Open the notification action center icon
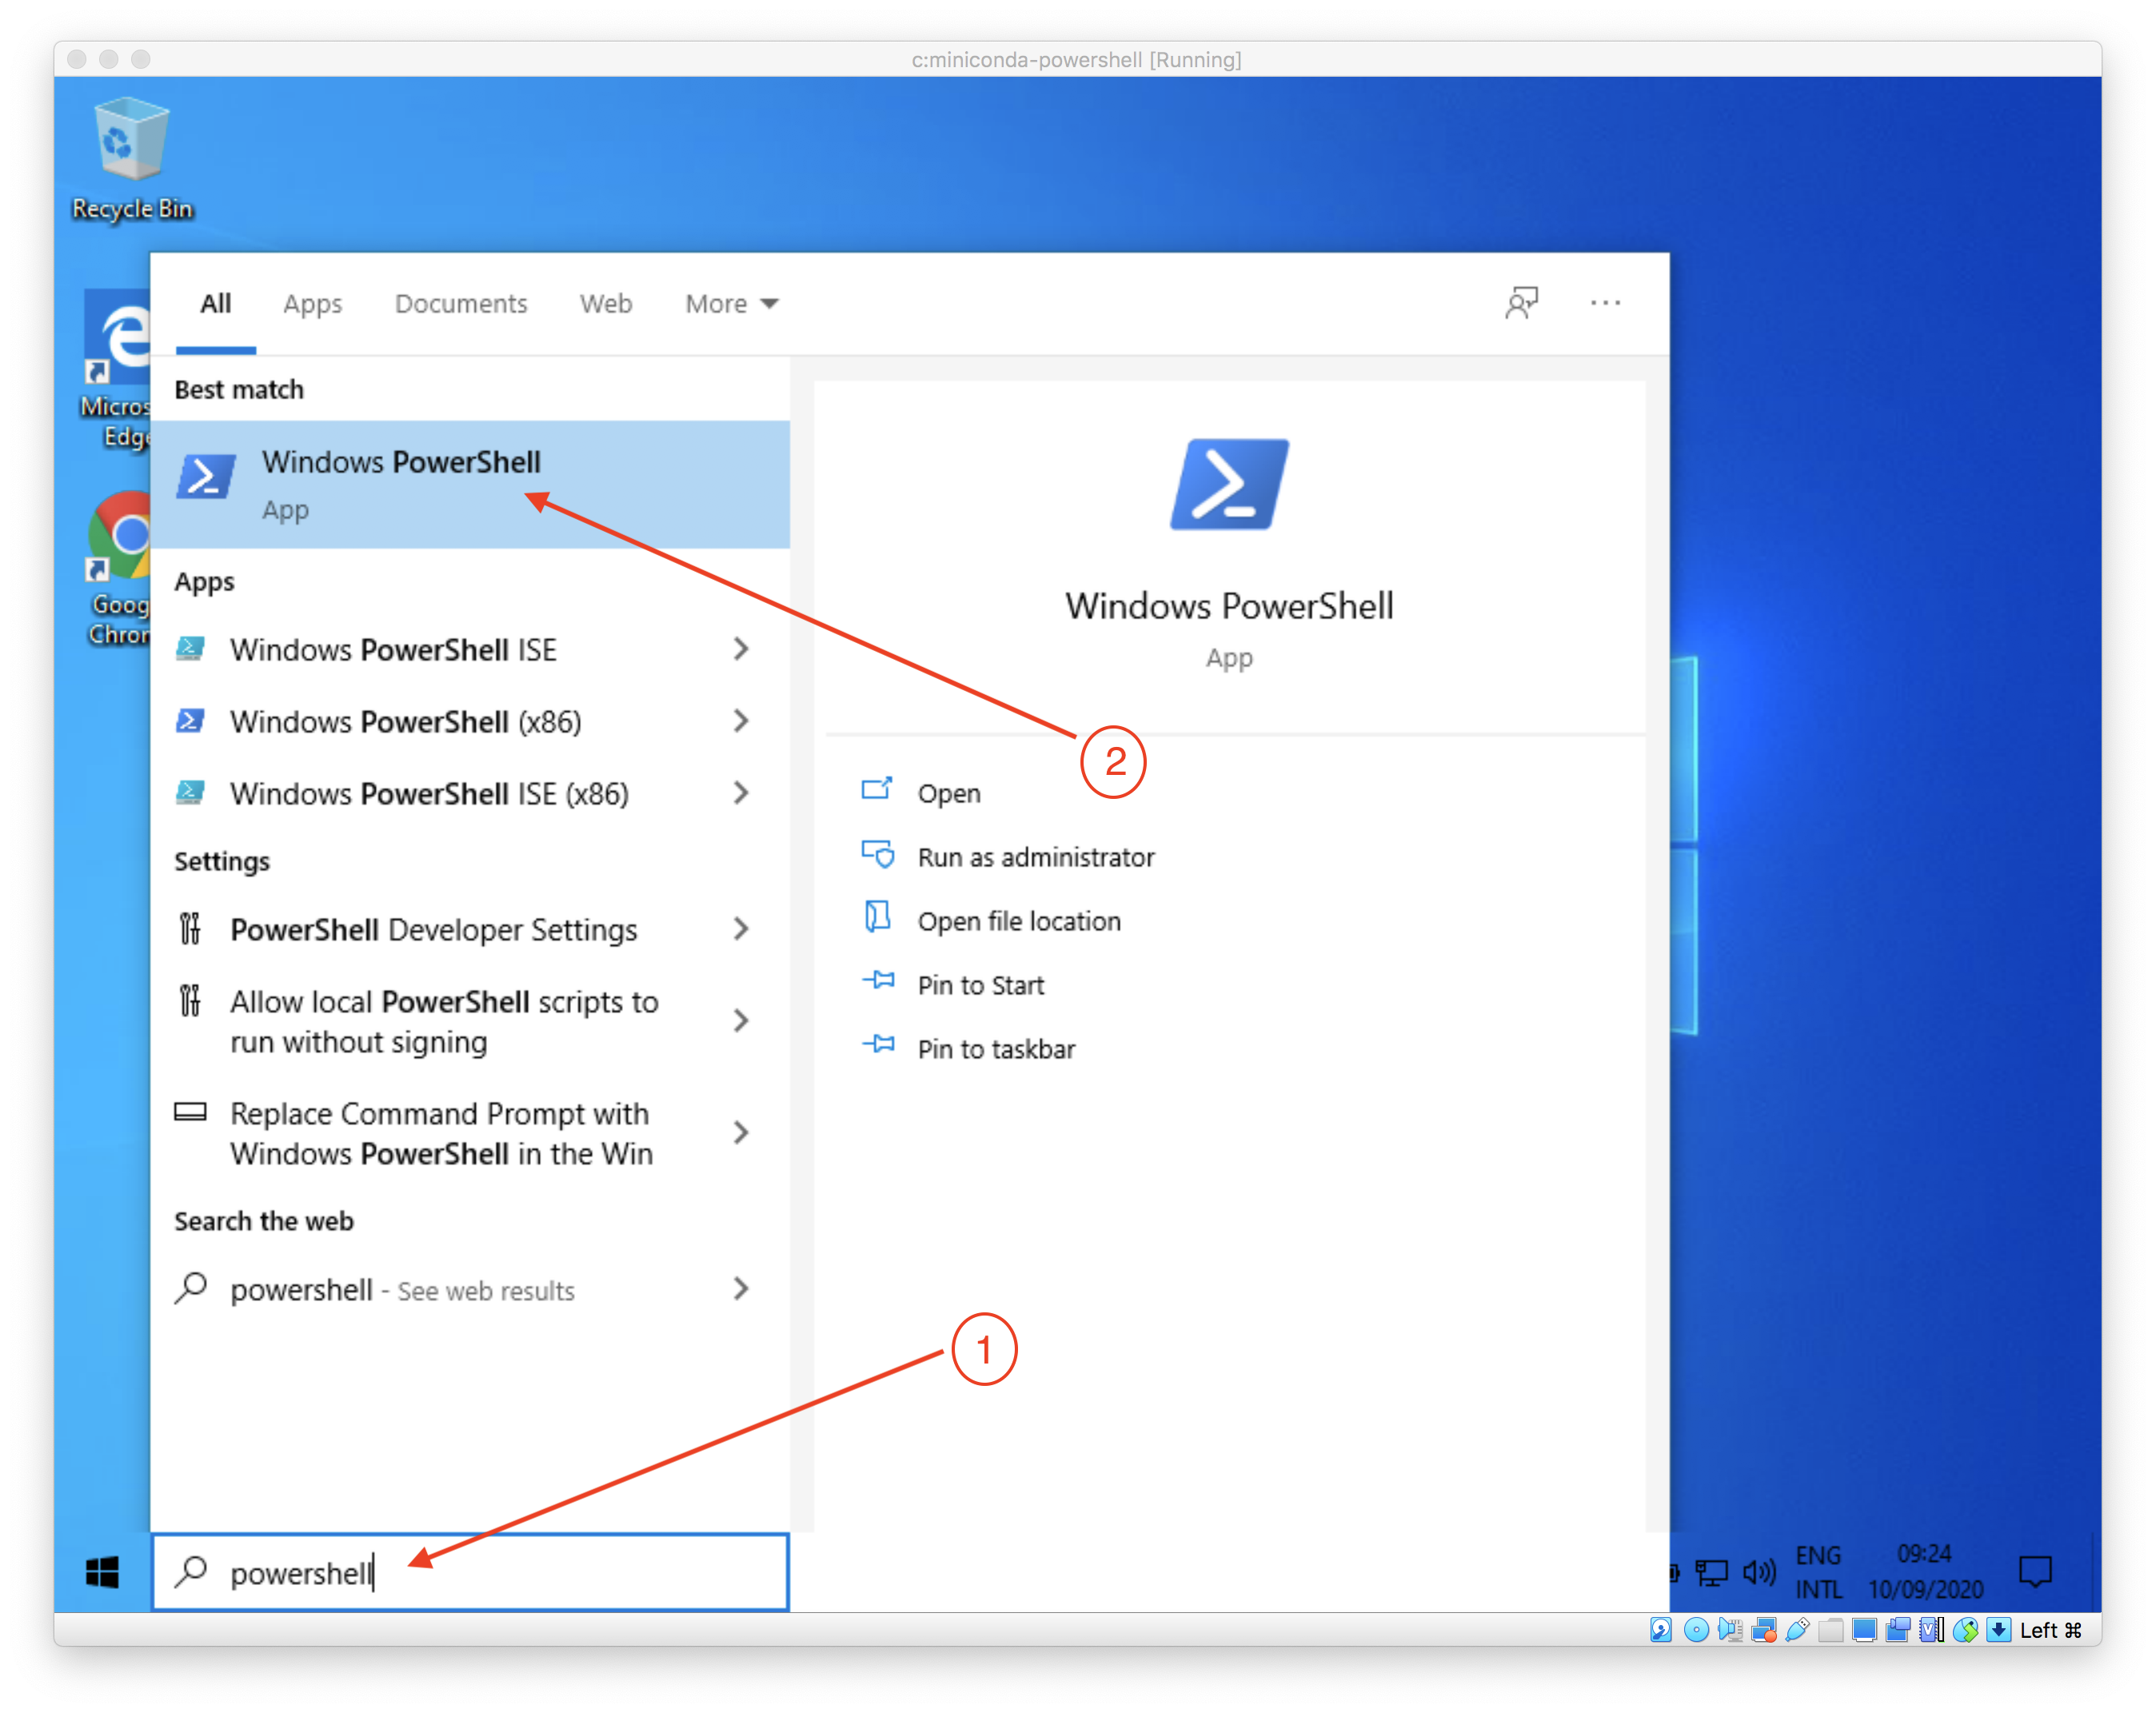This screenshot has width=2156, height=1713. 2035,1573
